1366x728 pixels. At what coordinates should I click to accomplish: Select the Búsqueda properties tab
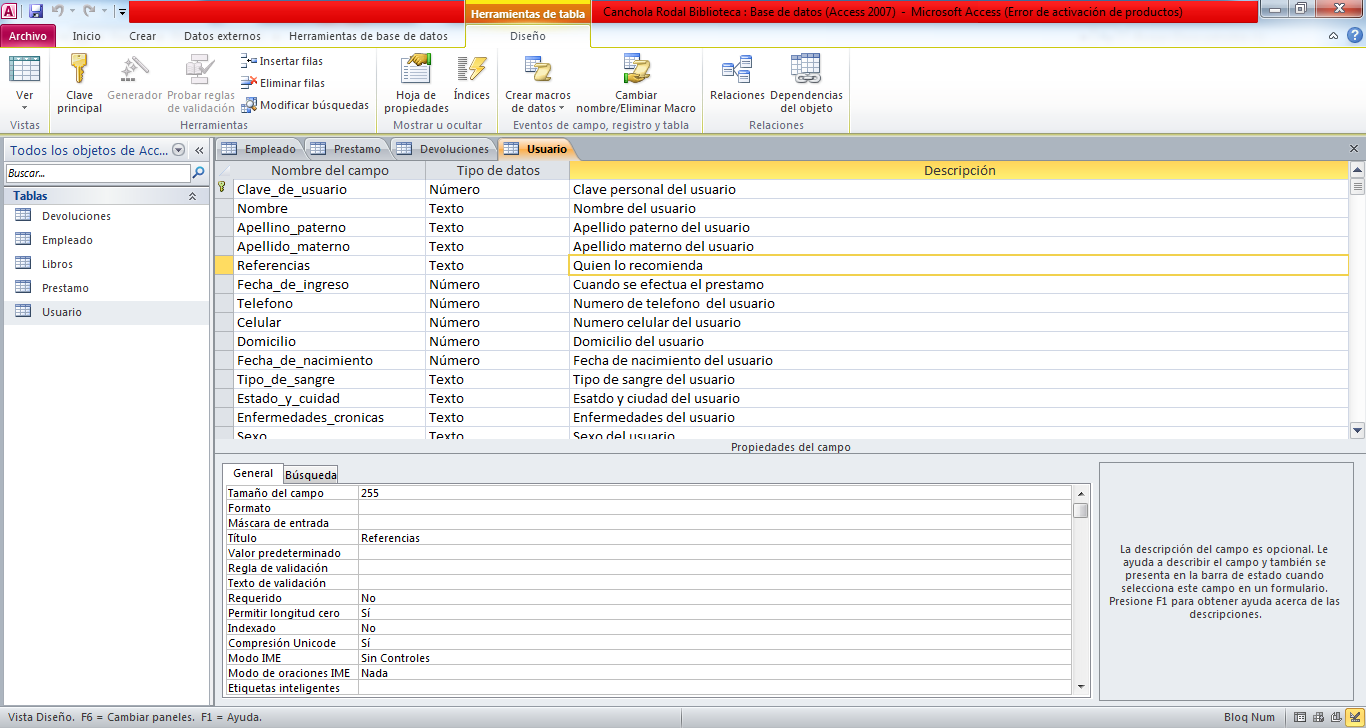pyautogui.click(x=311, y=475)
